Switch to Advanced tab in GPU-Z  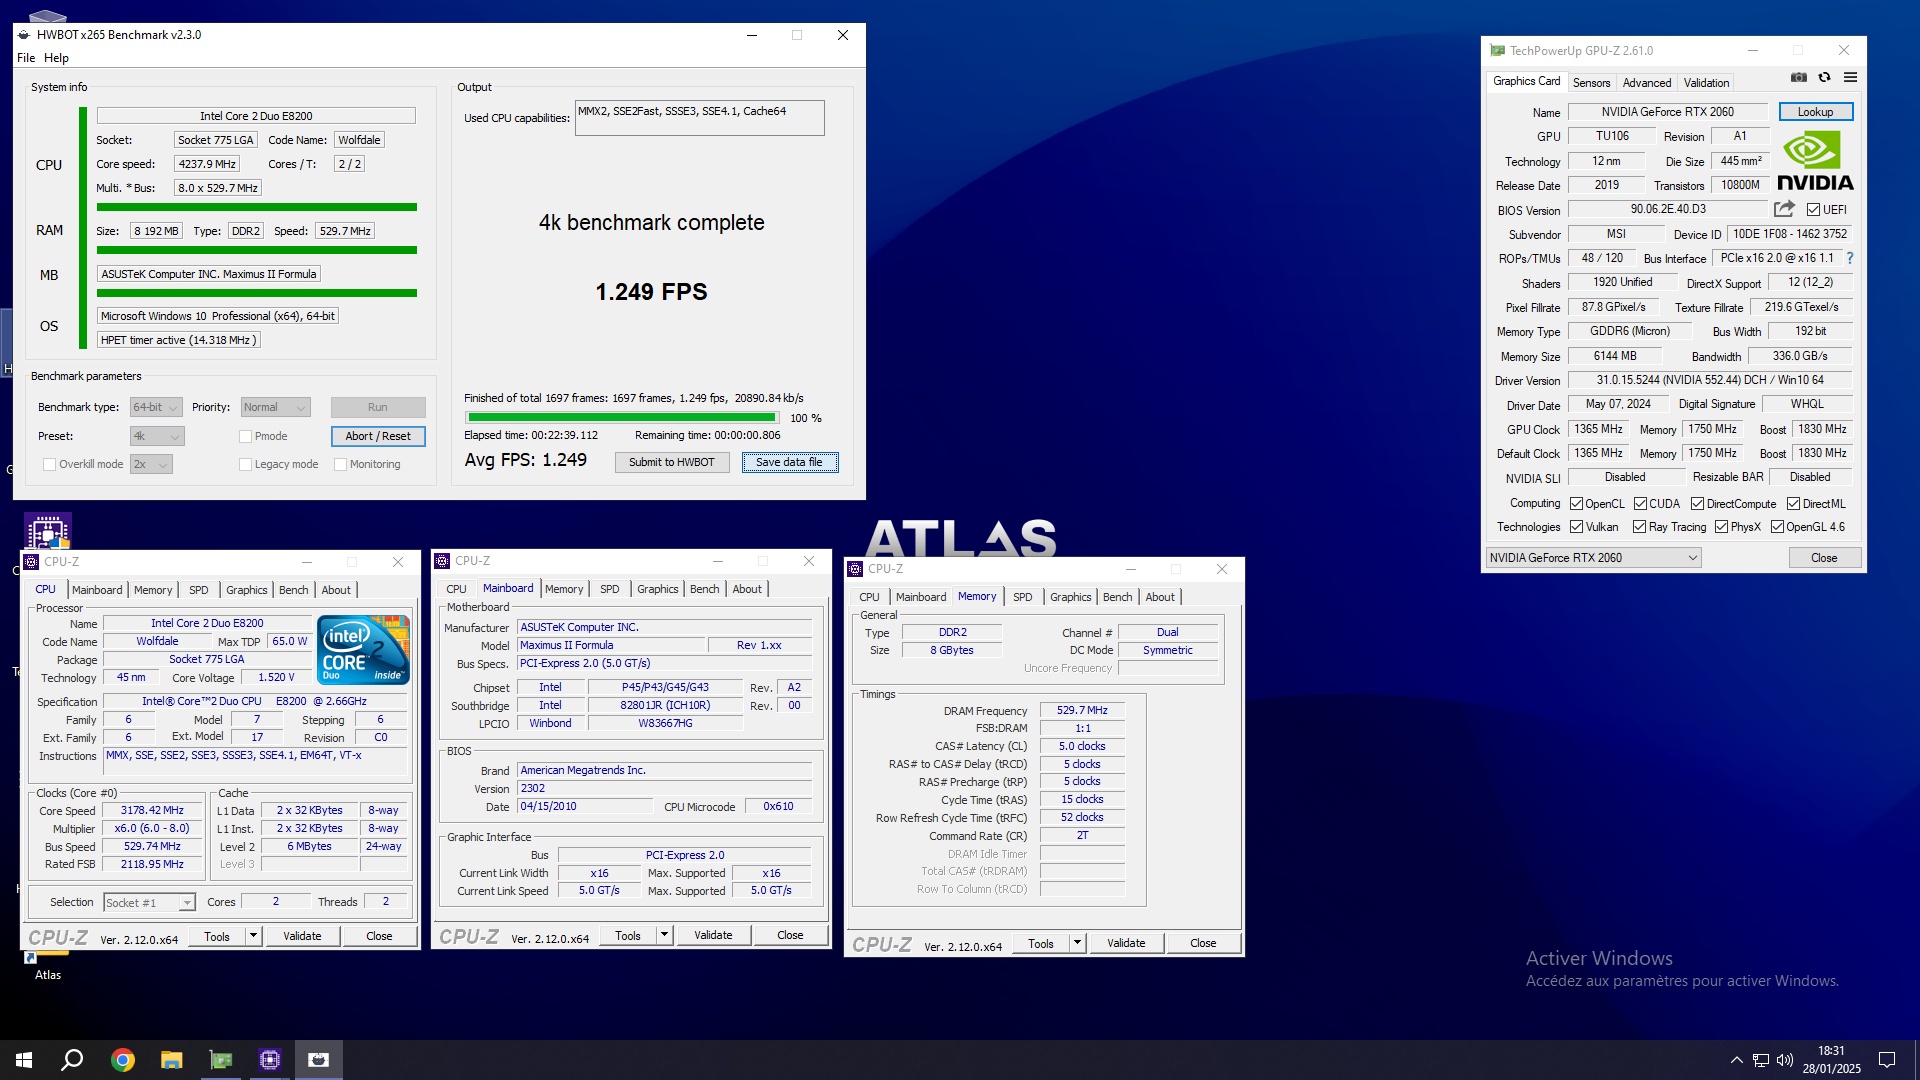pos(1646,83)
